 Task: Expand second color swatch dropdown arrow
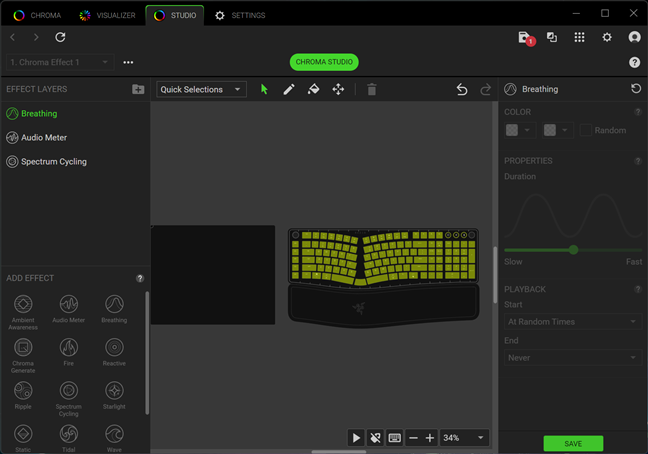pos(565,130)
